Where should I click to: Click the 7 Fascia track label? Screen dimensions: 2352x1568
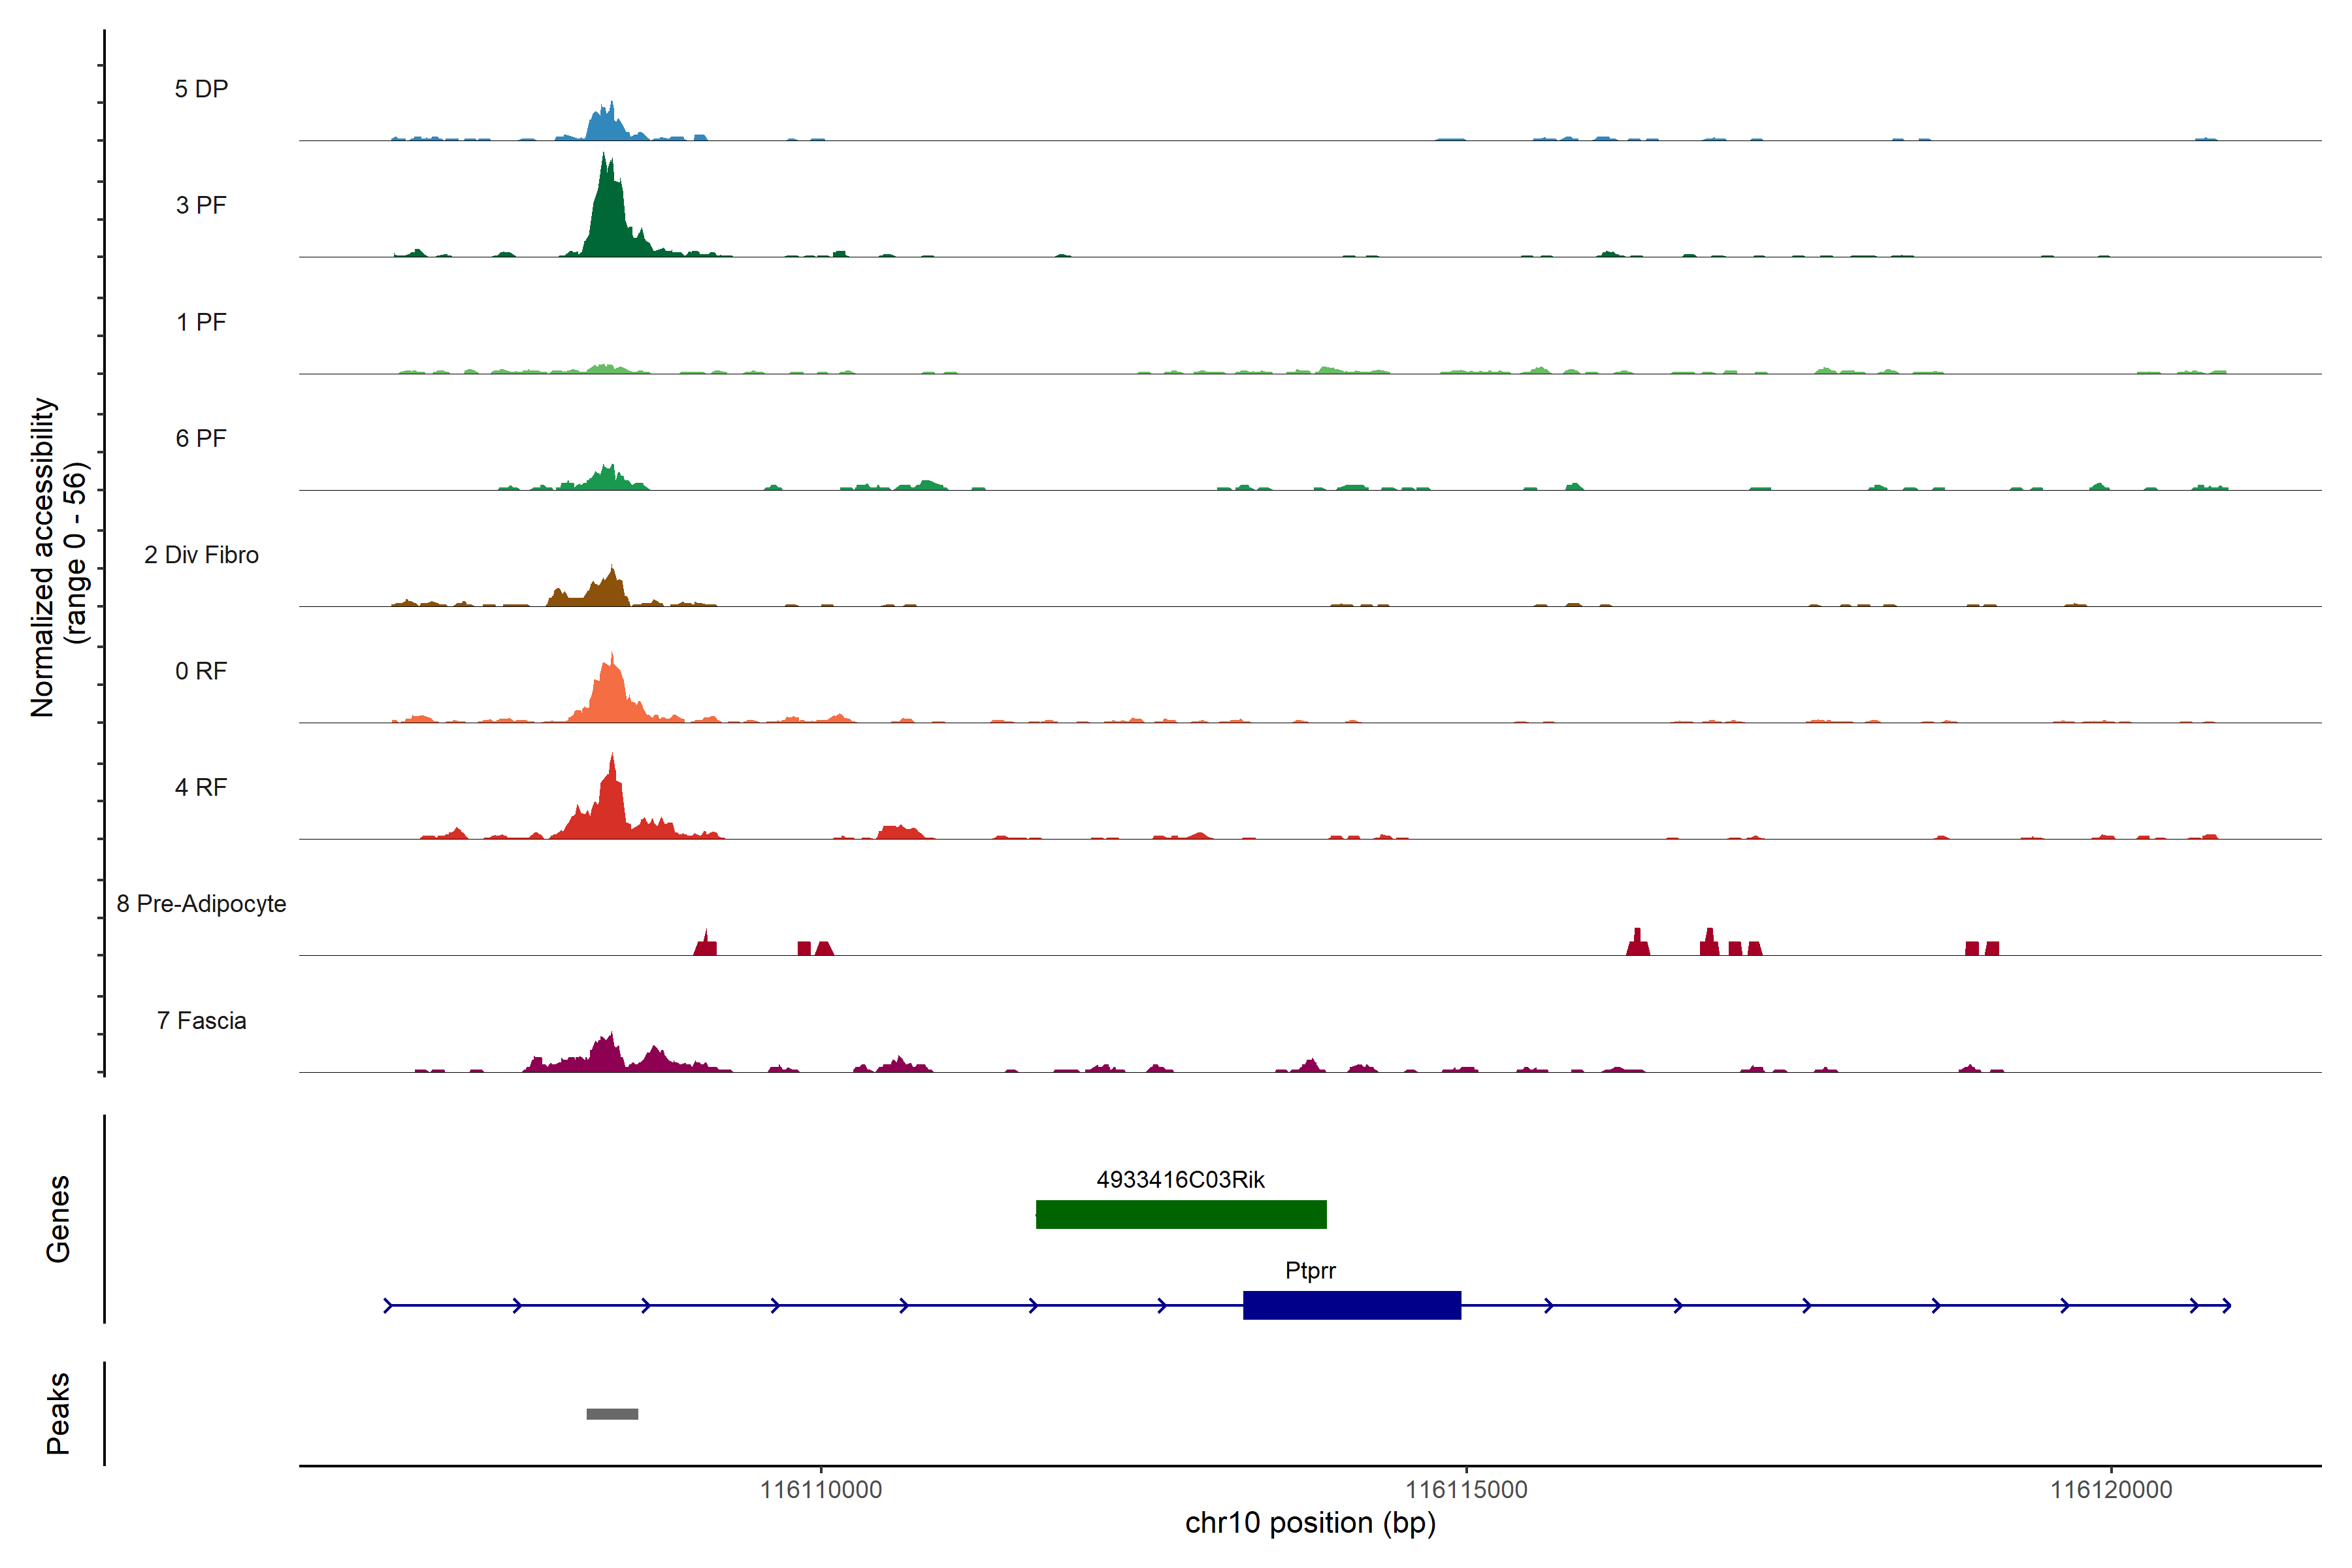click(201, 1020)
